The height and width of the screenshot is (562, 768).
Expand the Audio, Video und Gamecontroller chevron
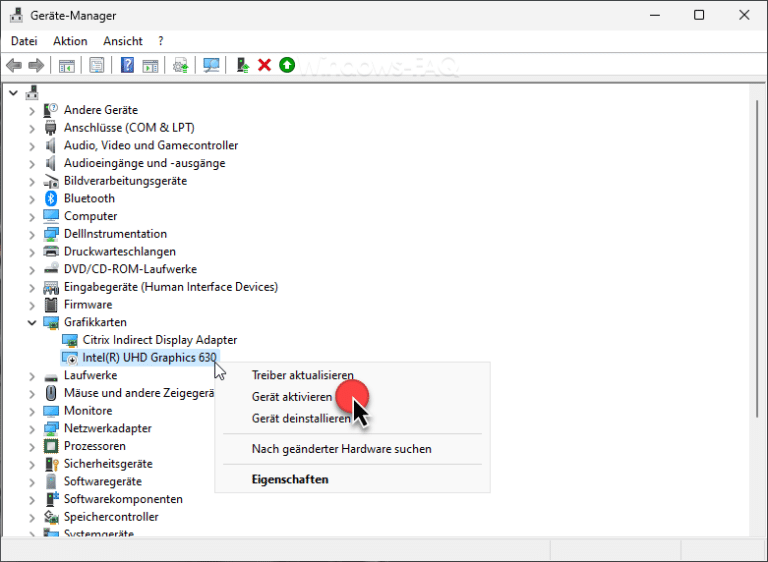[32, 146]
